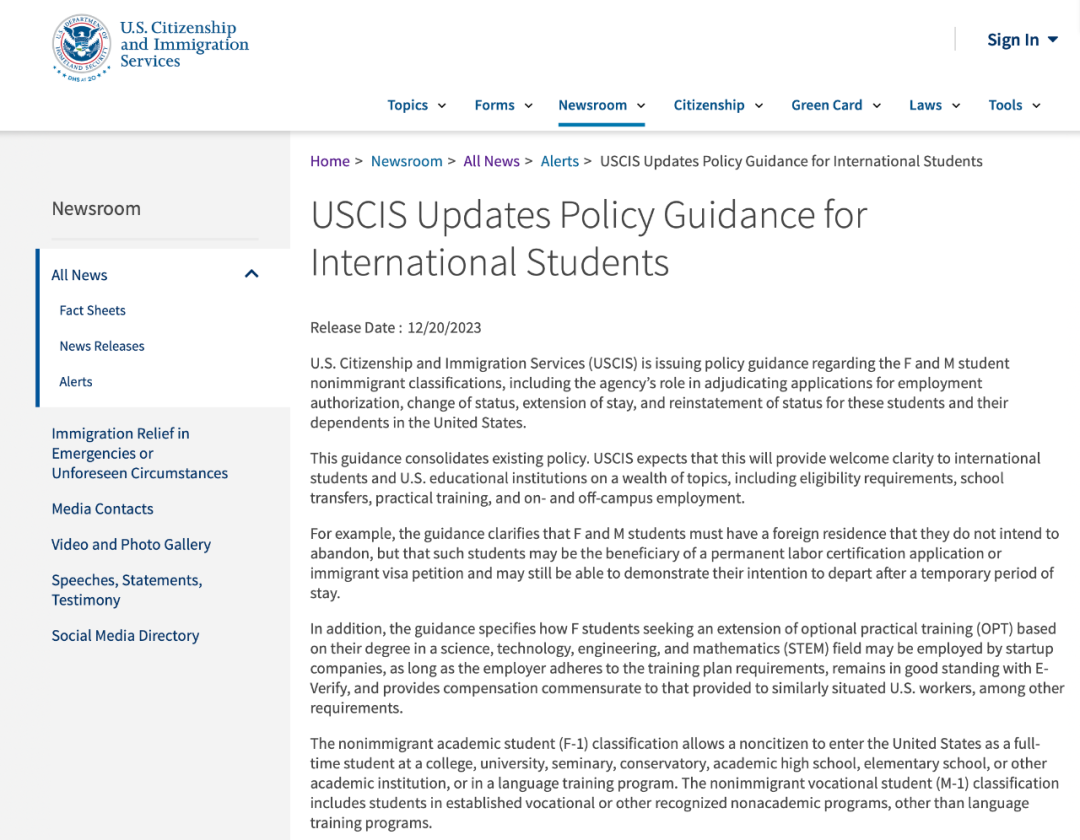The image size is (1080, 840).
Task: Open Video and Photo Gallery link
Action: tap(131, 545)
